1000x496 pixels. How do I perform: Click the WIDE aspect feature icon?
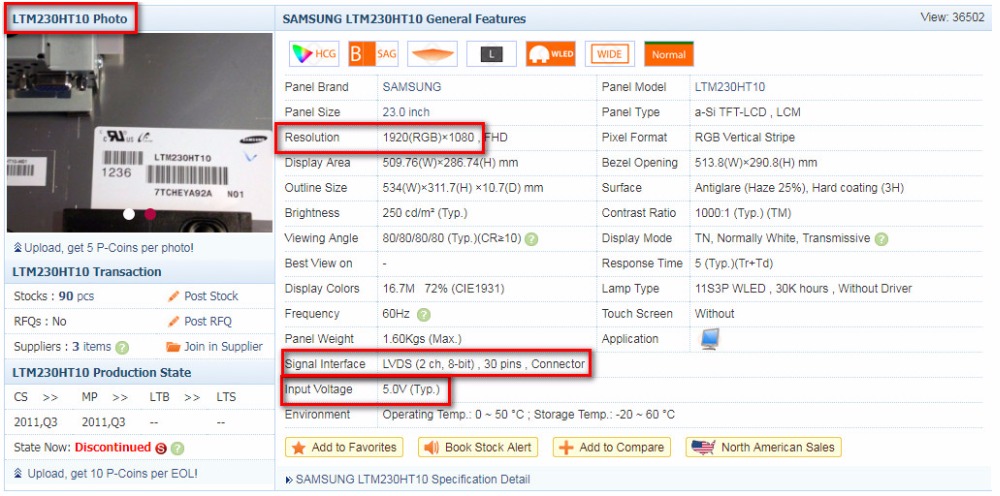(610, 54)
